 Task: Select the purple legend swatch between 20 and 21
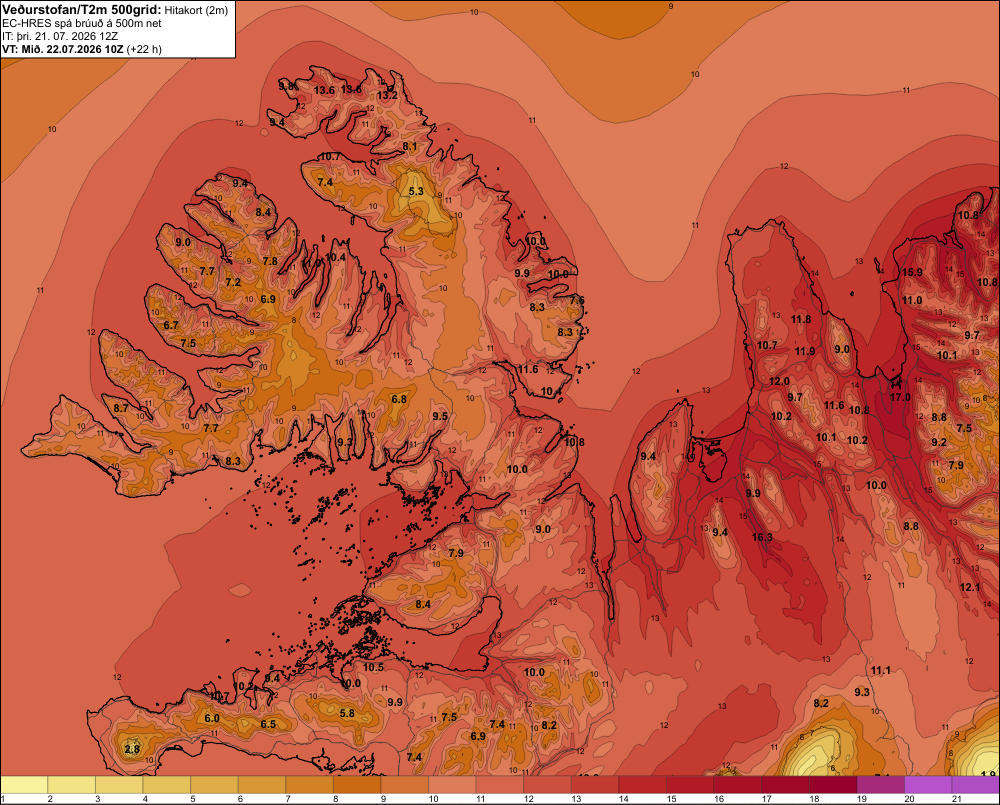pos(928,785)
